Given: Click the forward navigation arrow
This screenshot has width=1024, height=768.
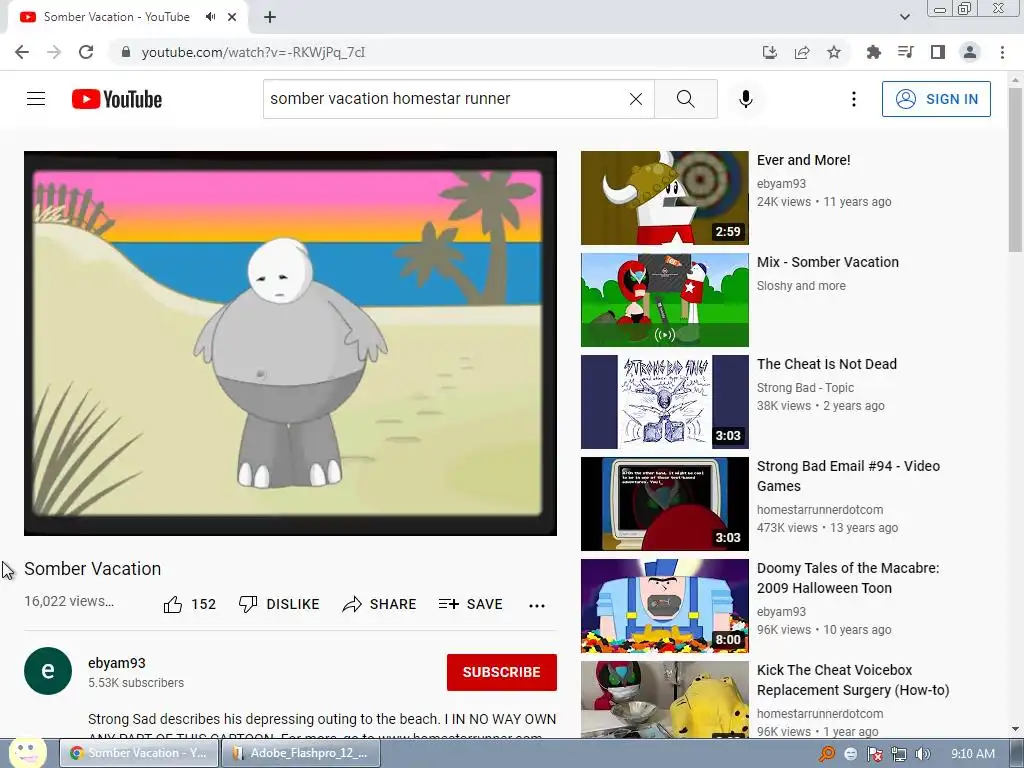Looking at the screenshot, I should click(x=54, y=52).
